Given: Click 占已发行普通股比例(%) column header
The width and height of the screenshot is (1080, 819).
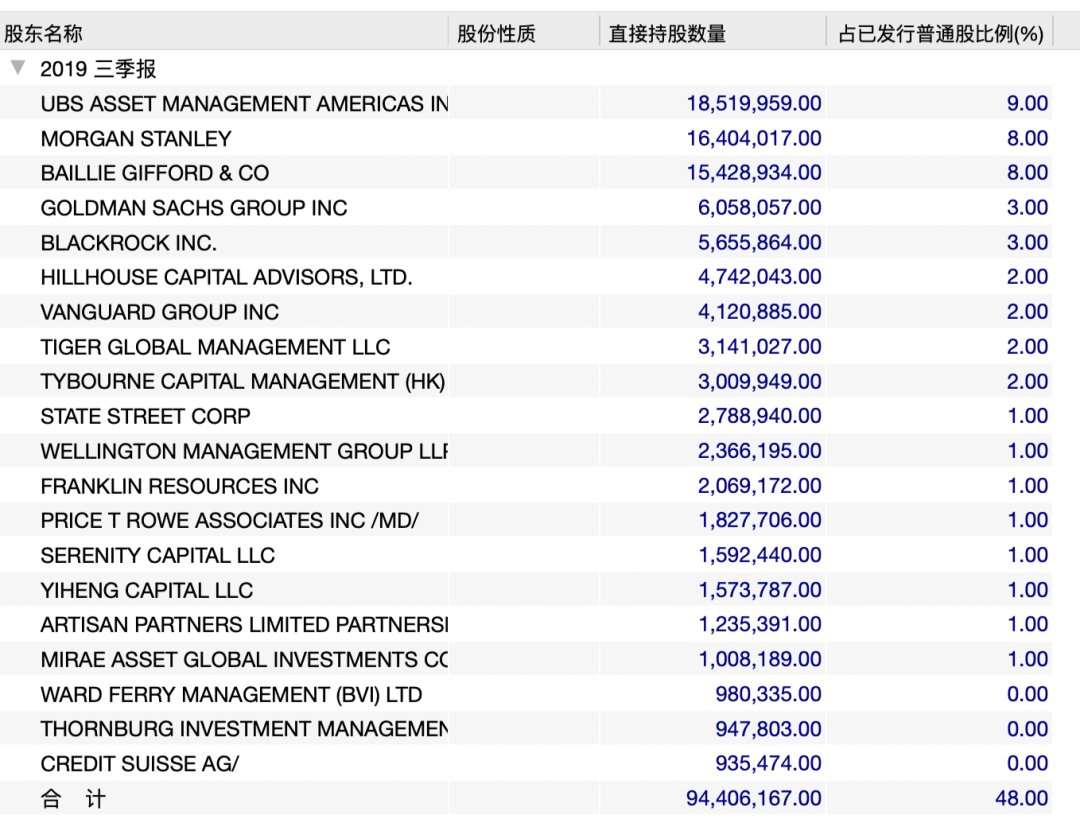Looking at the screenshot, I should click(939, 33).
